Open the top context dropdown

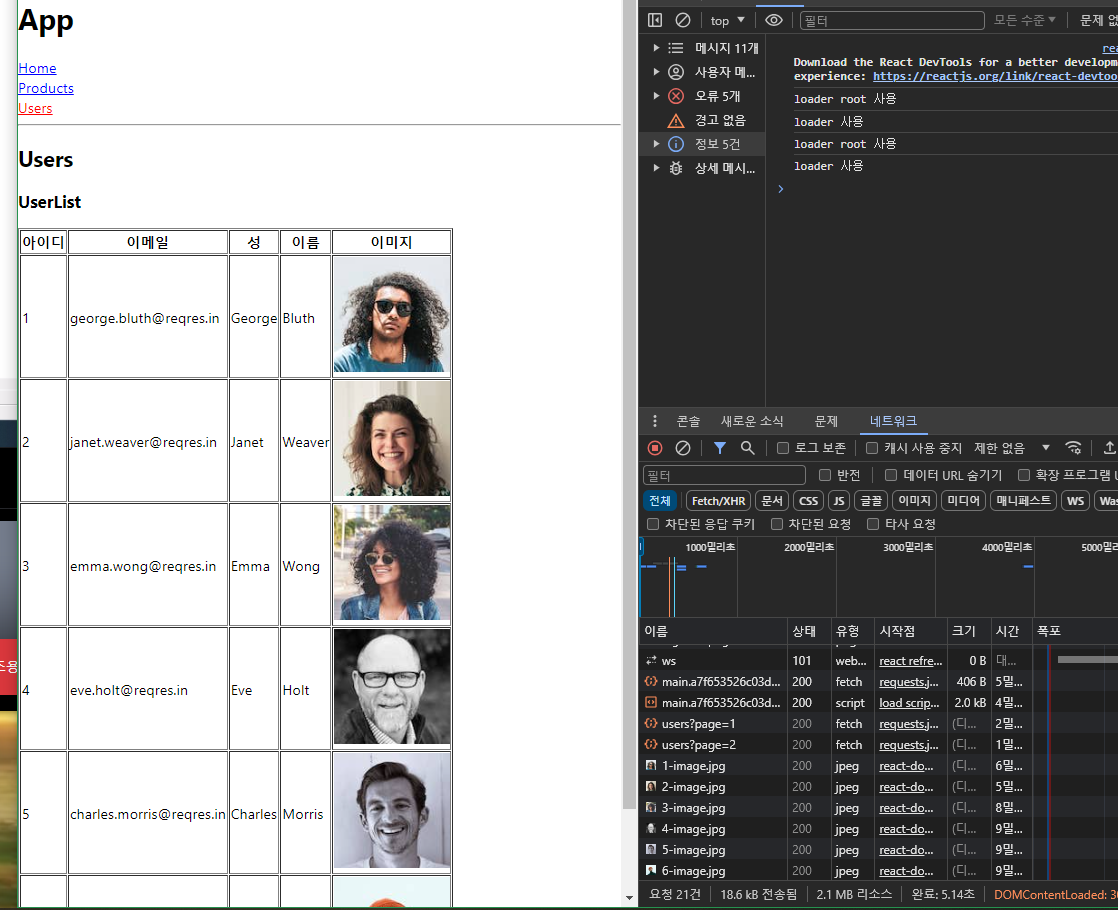[727, 21]
